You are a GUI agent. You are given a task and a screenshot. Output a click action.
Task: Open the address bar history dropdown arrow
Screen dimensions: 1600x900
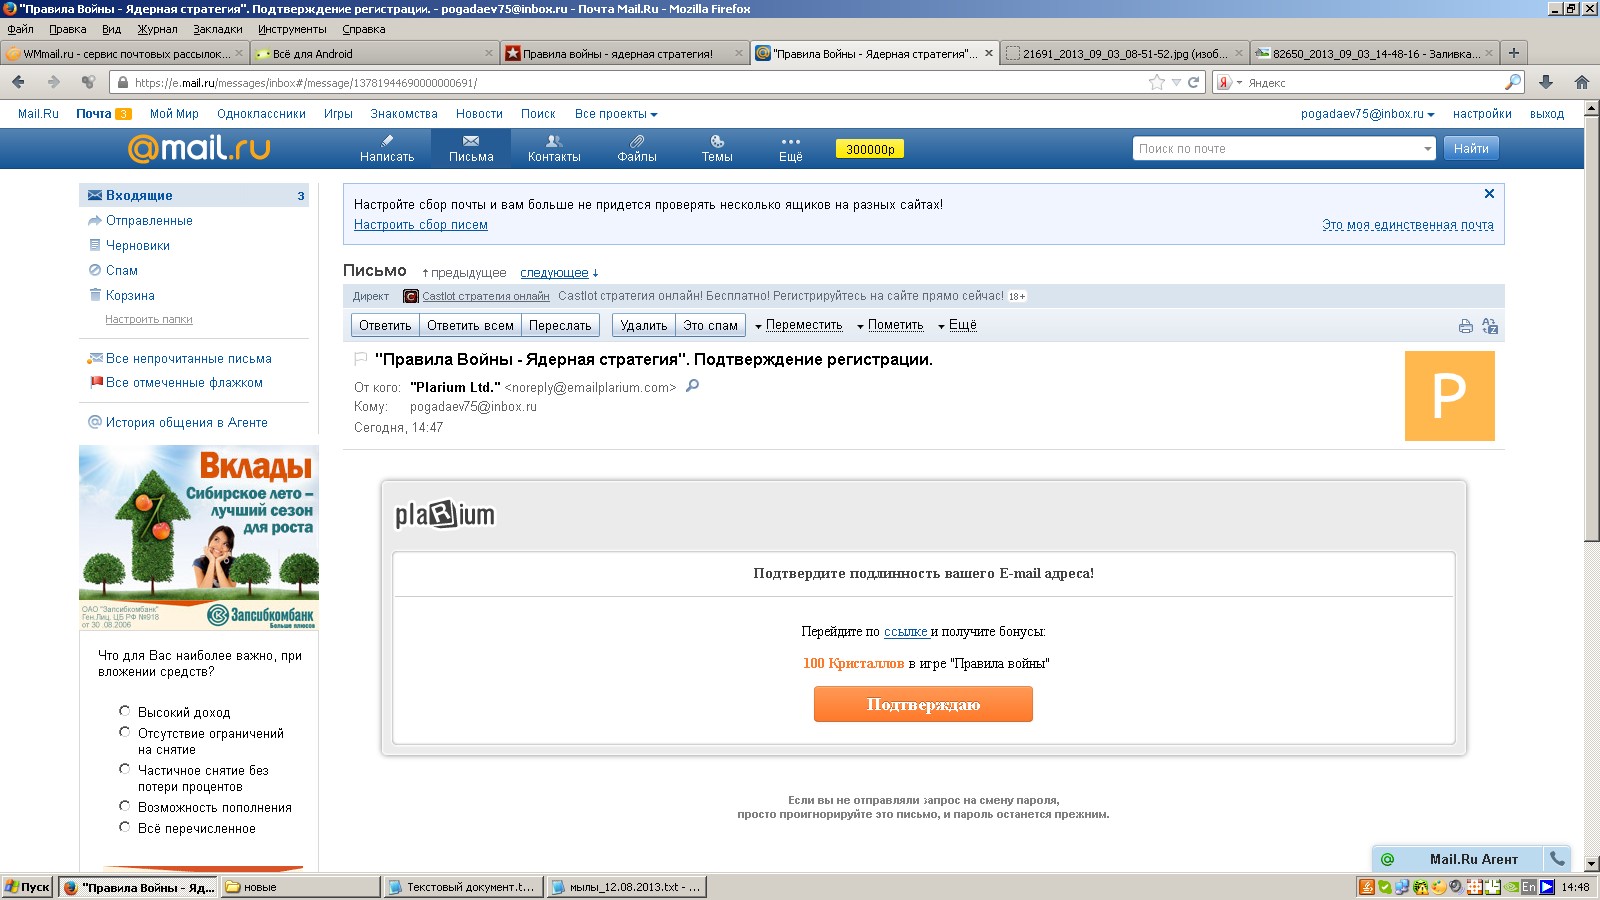1176,82
